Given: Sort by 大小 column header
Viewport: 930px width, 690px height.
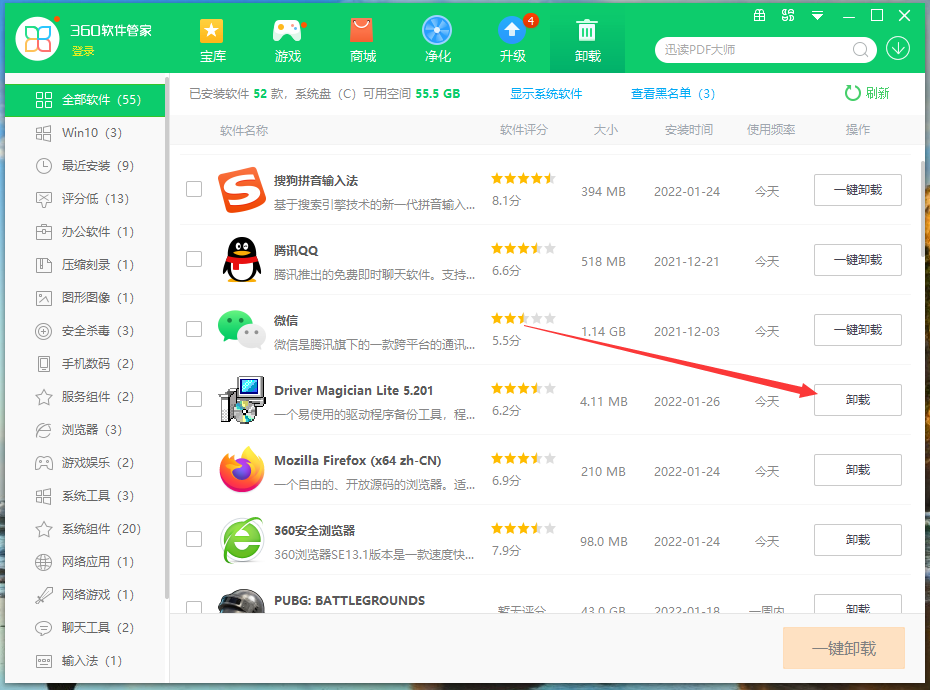Looking at the screenshot, I should coord(606,130).
